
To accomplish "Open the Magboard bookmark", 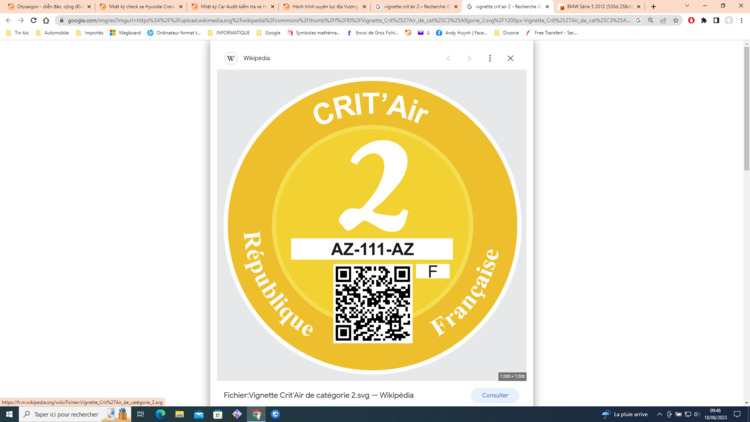I will (125, 33).
